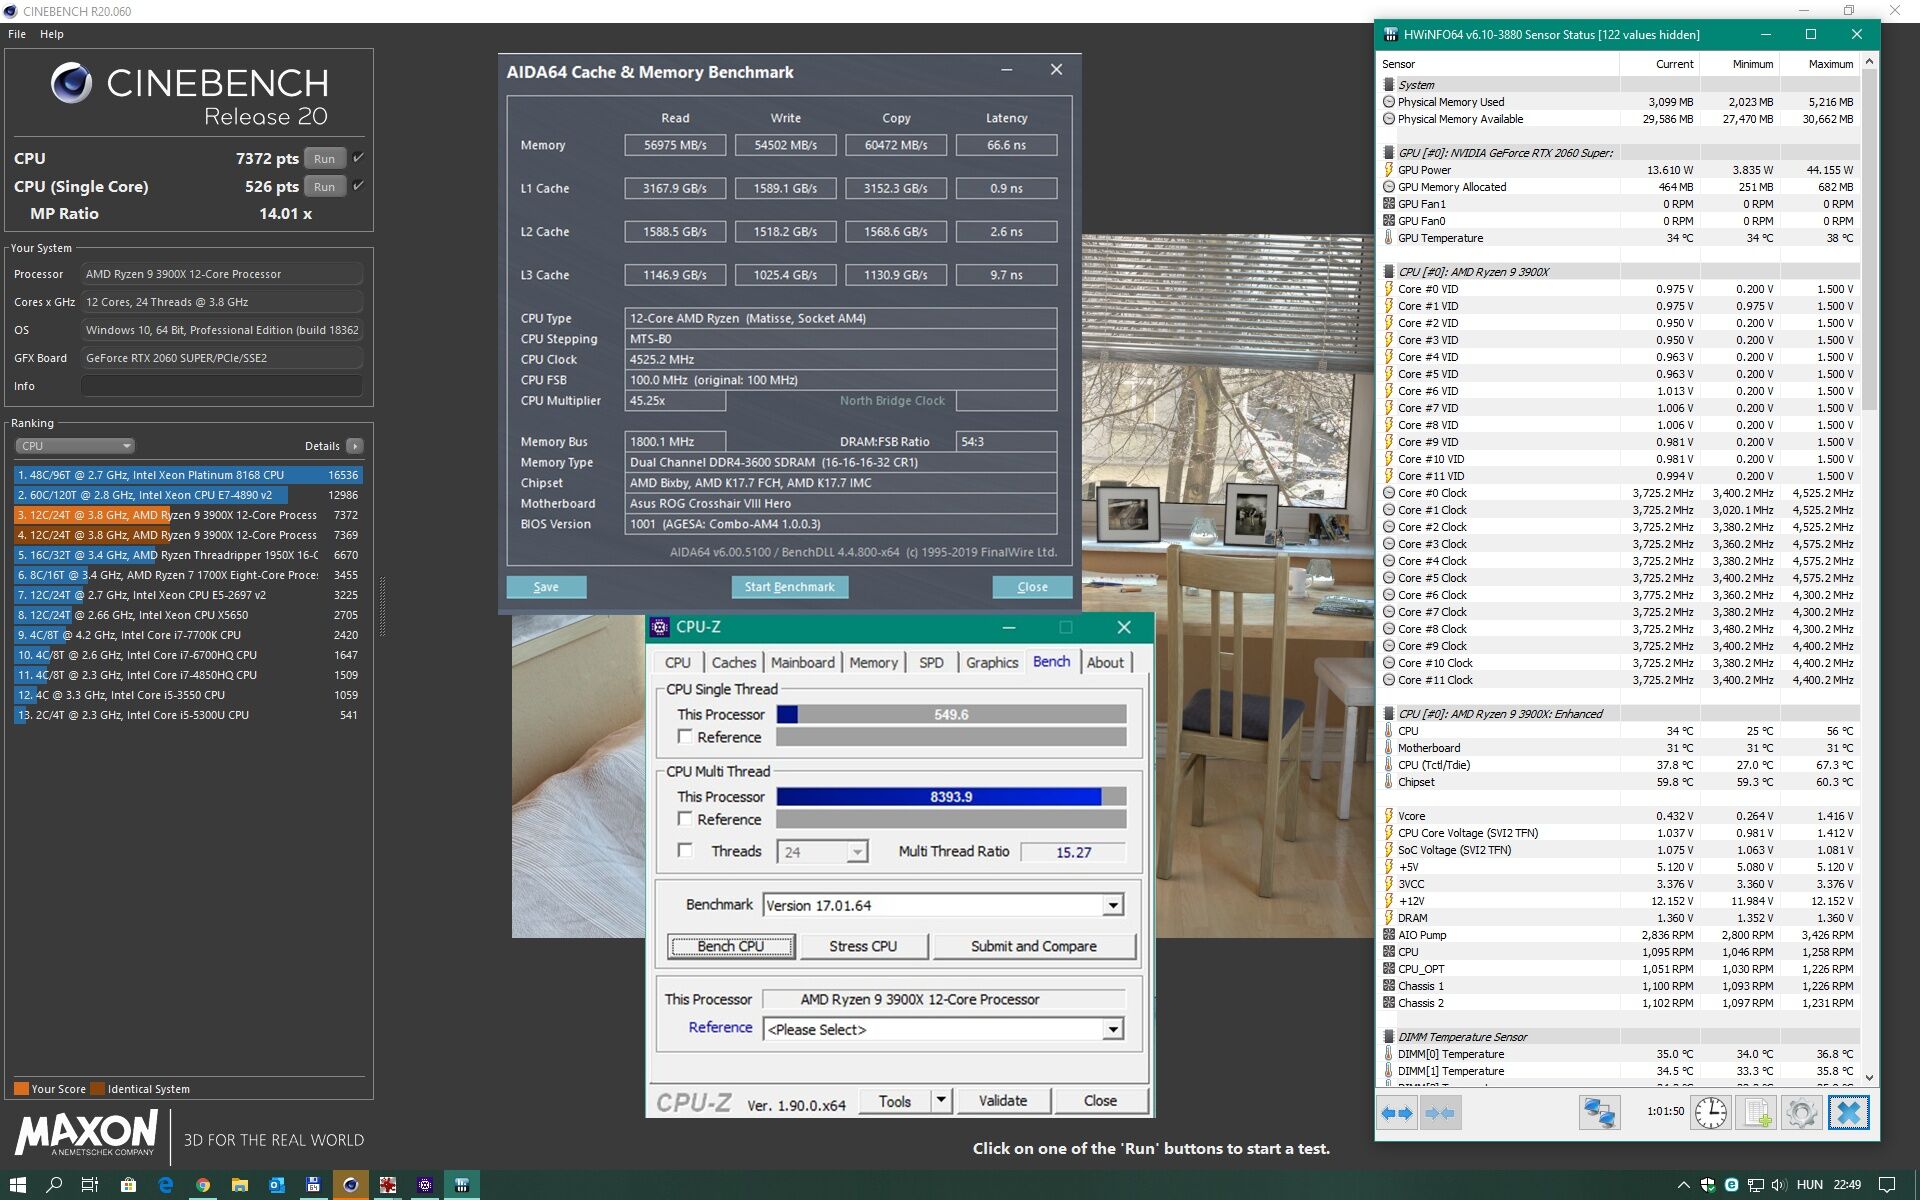Click AIDA64 Save button

(546, 587)
